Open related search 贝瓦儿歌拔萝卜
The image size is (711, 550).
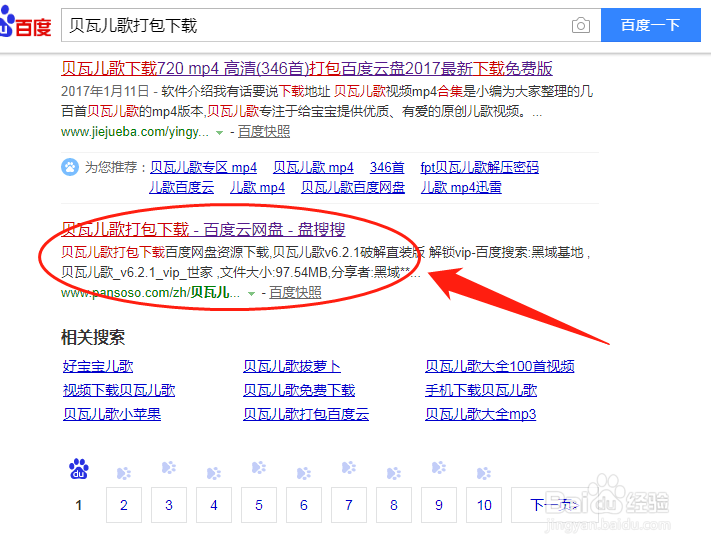(292, 366)
